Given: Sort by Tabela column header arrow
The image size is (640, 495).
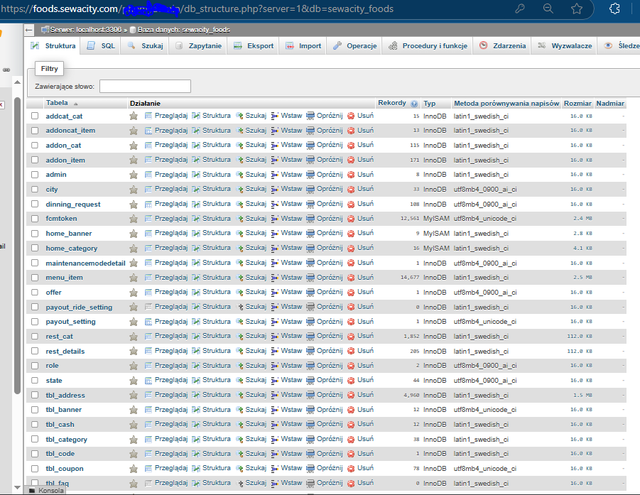Looking at the screenshot, I should (x=76, y=104).
